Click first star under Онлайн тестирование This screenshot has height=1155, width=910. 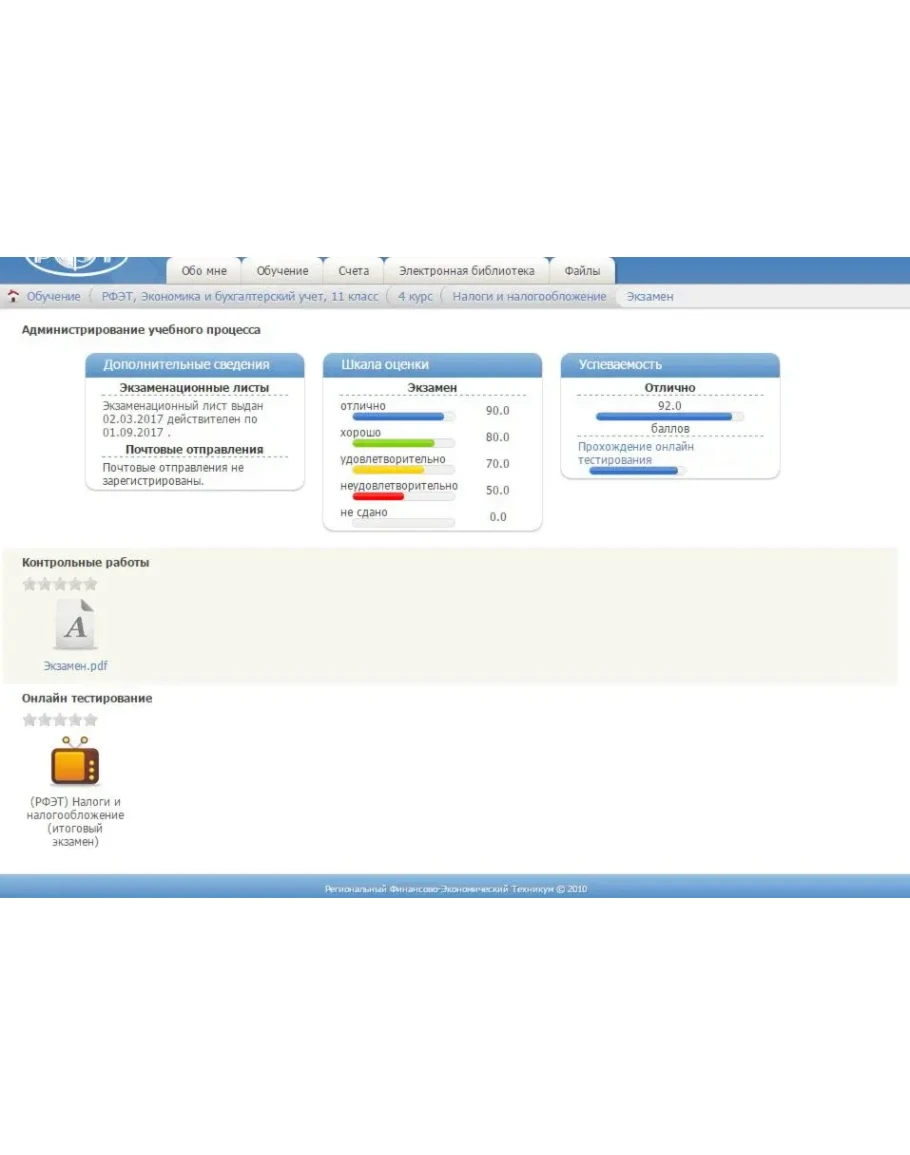30,720
